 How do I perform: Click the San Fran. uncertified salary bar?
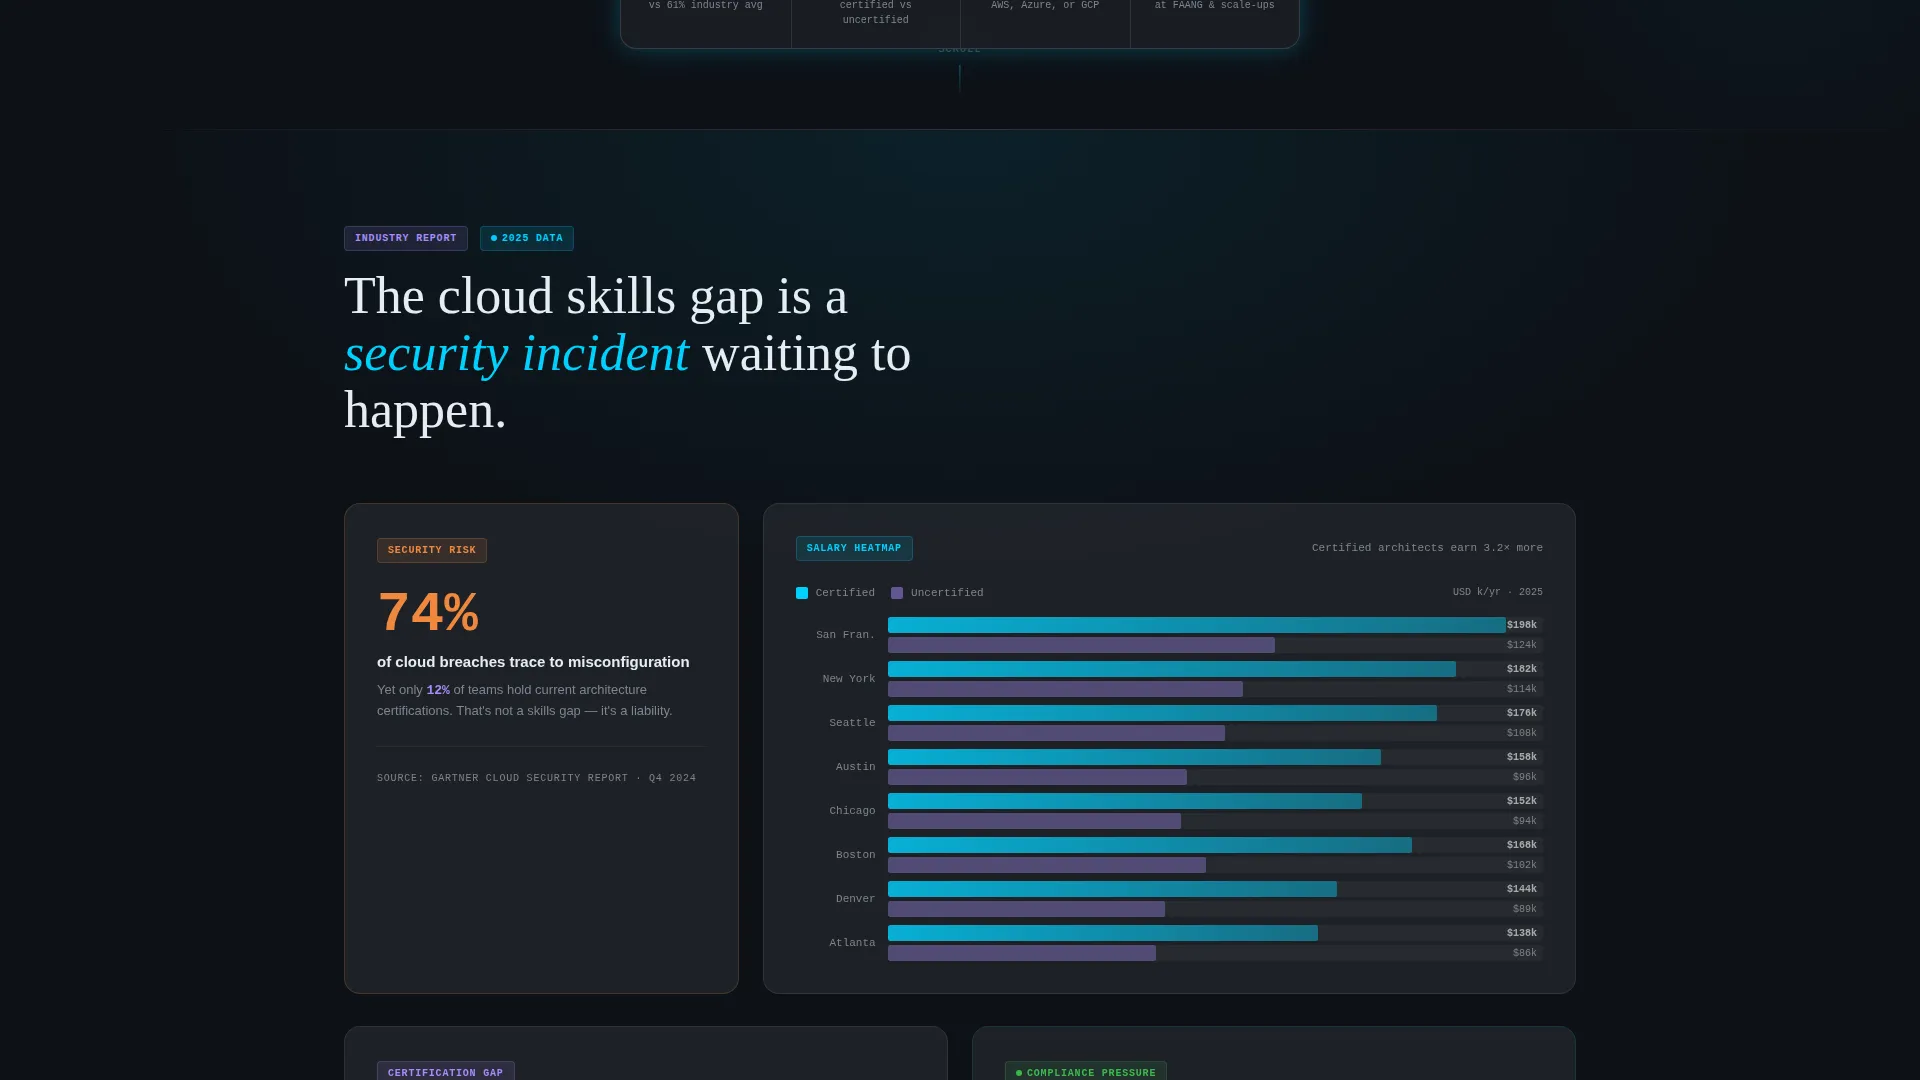point(1081,645)
